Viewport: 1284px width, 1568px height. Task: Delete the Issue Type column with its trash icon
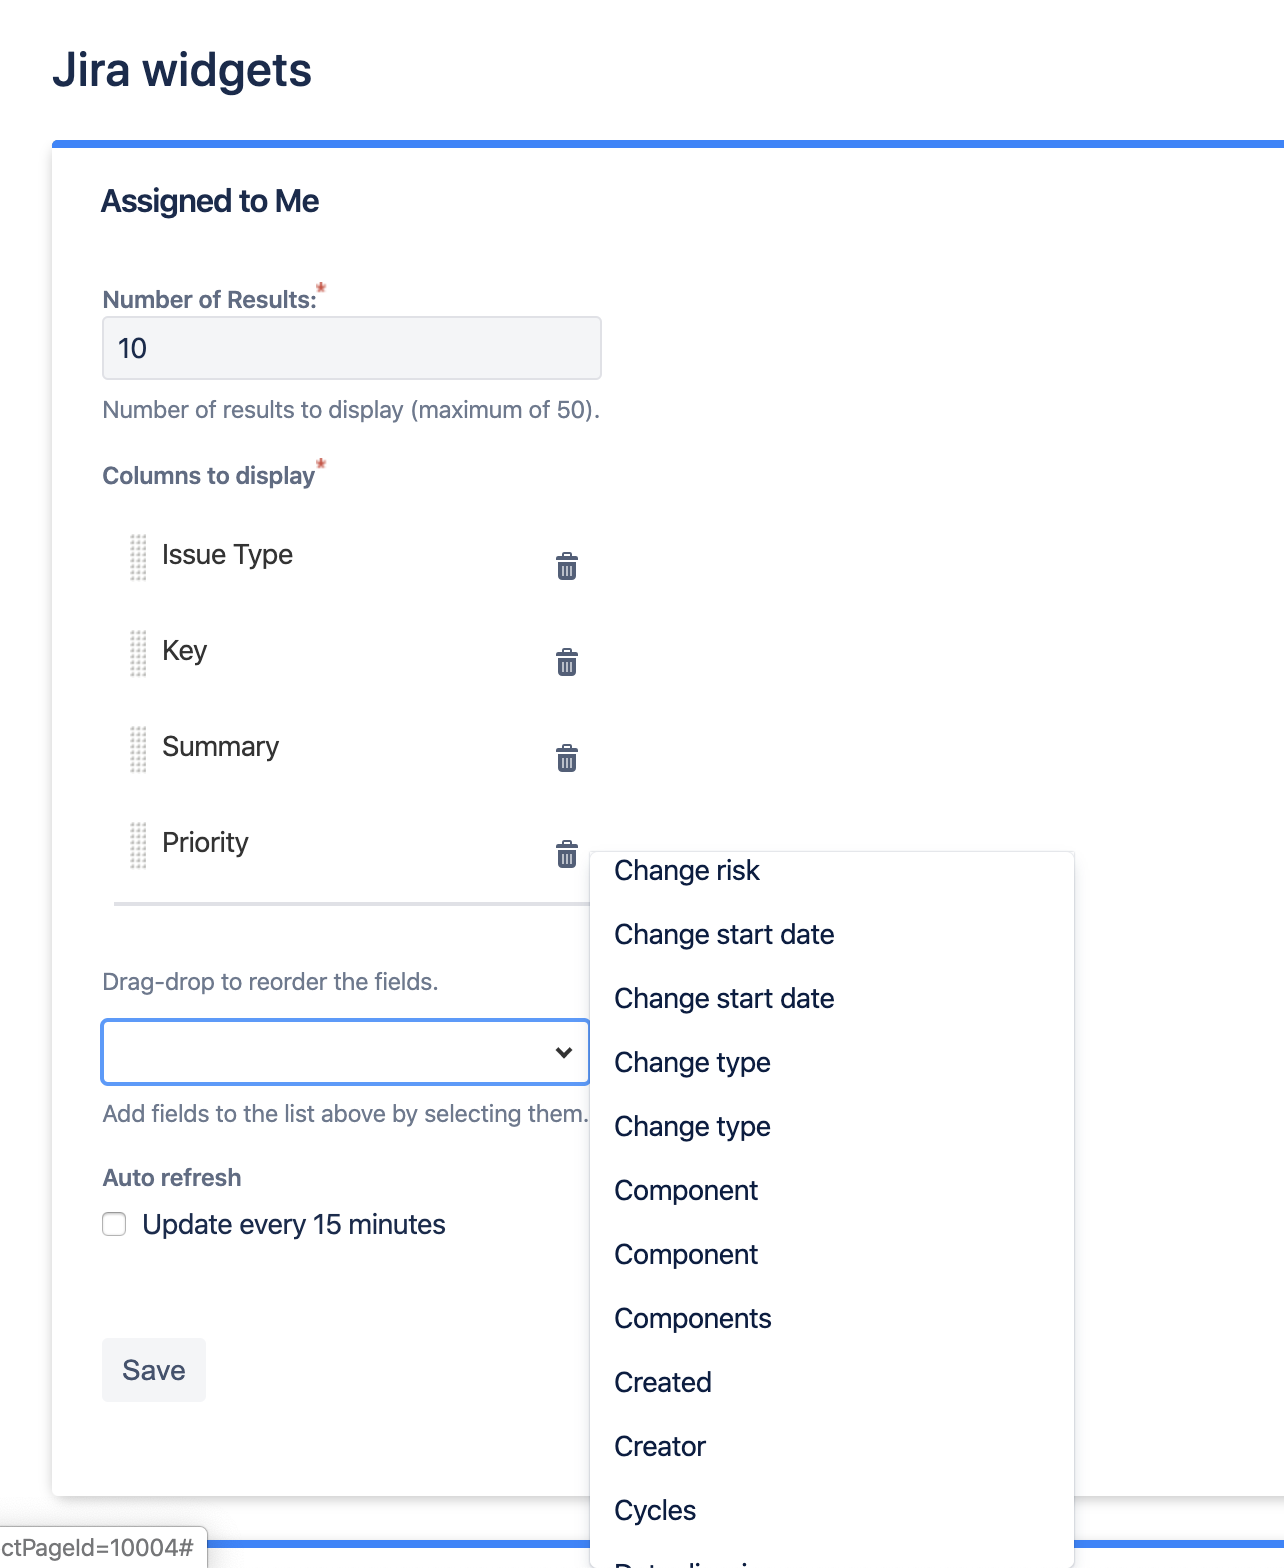567,566
